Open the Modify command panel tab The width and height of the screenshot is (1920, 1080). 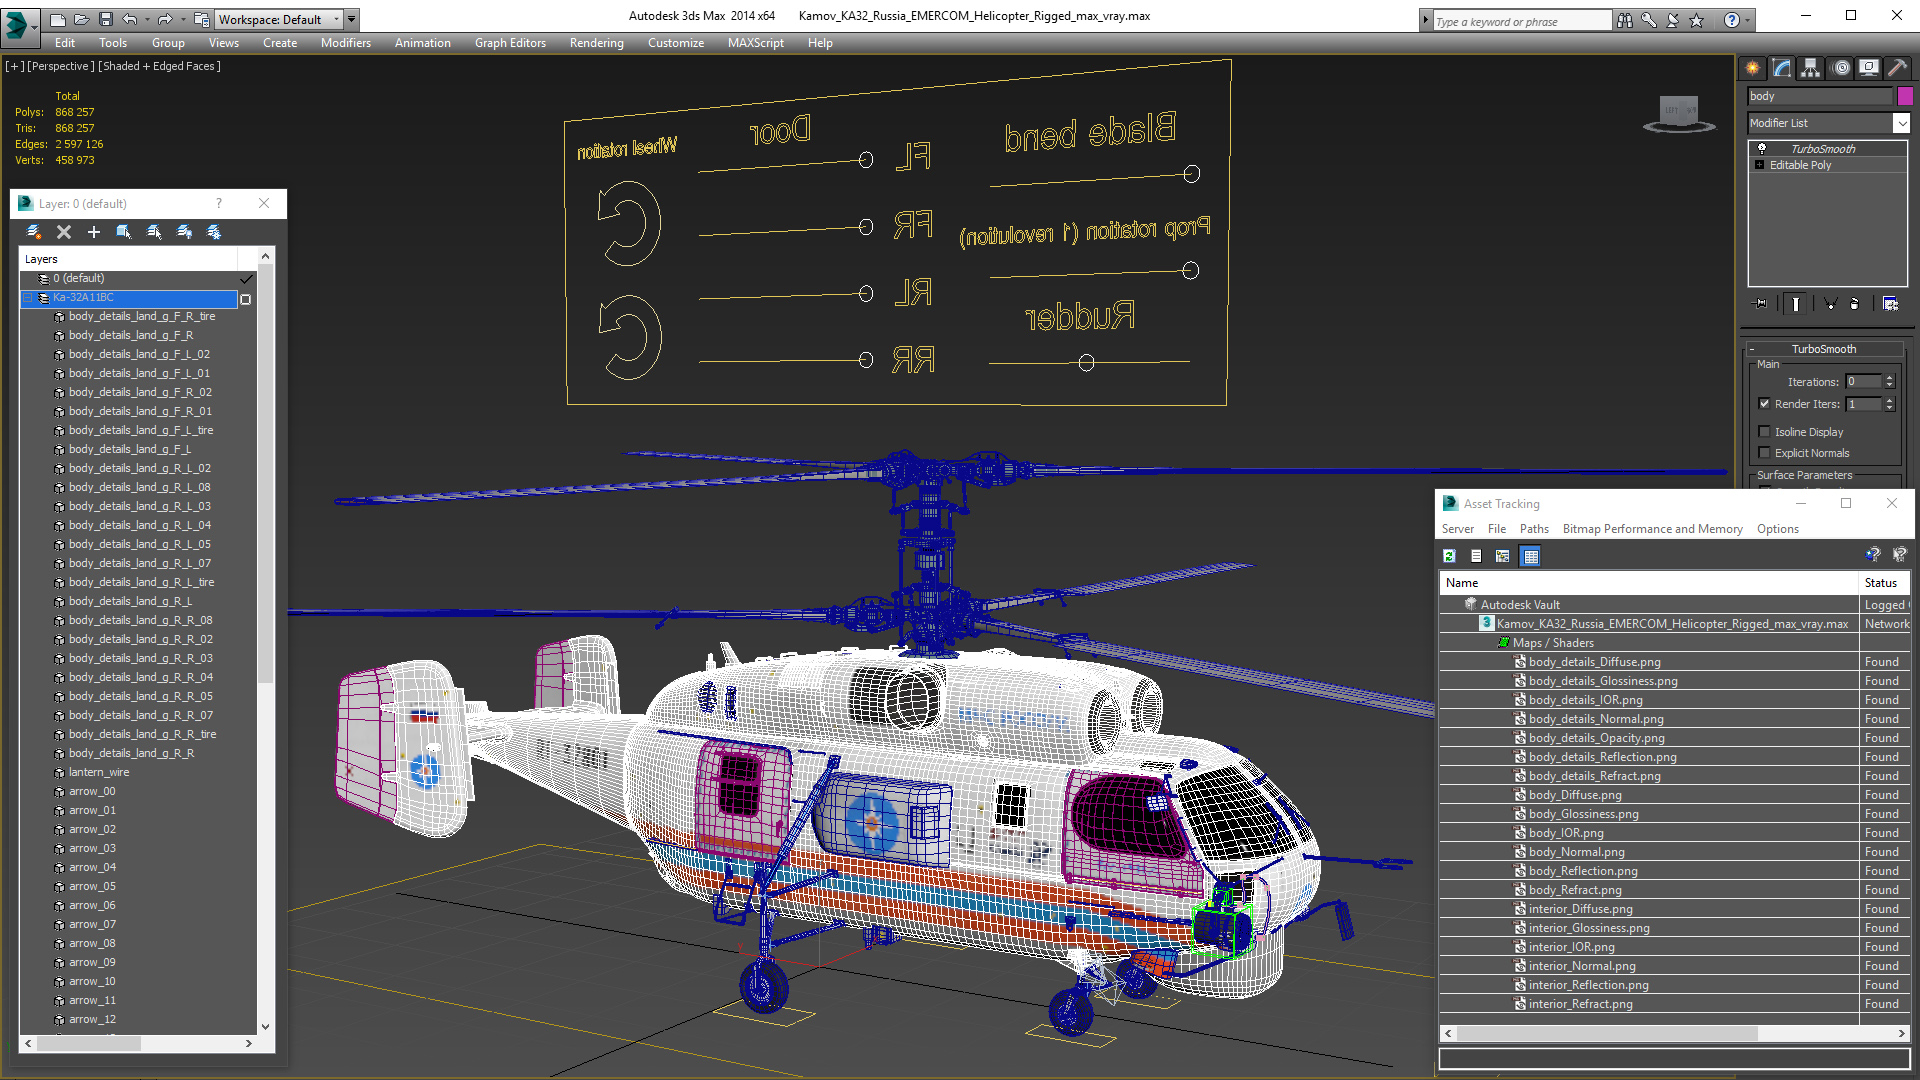pyautogui.click(x=1782, y=68)
